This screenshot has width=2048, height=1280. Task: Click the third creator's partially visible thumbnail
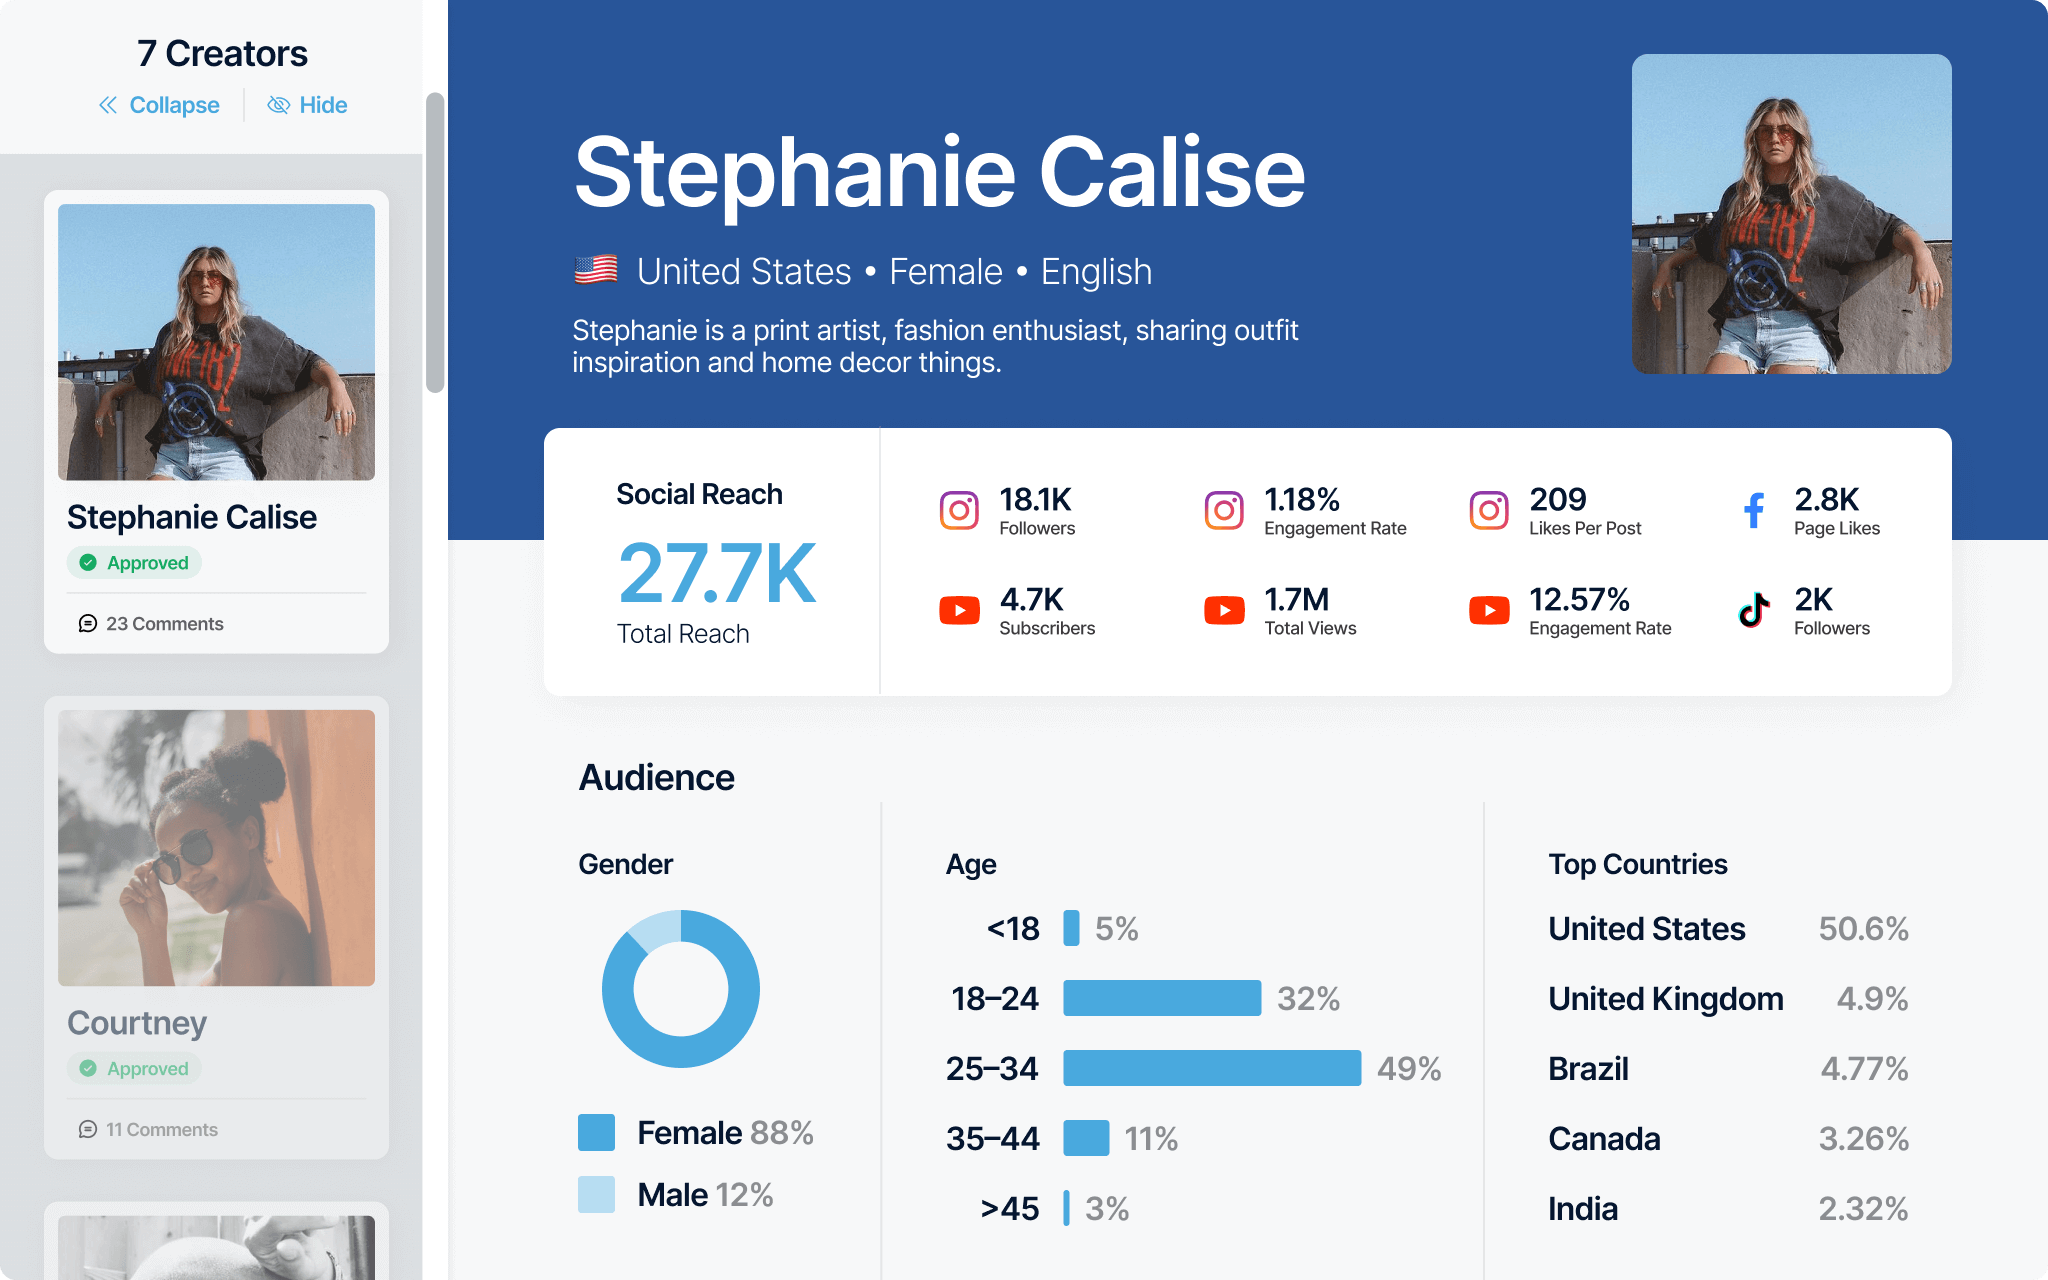216,1247
